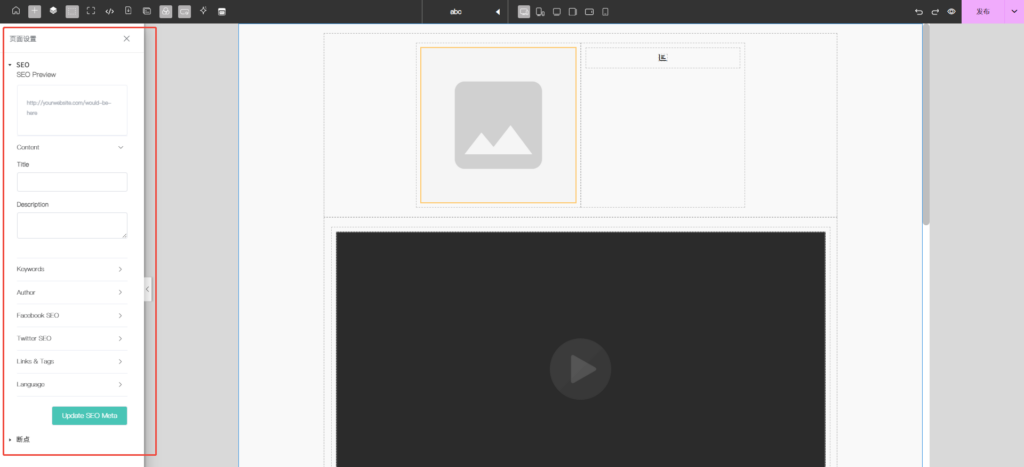Open the layers stack icon
1024x467 pixels.
53,11
